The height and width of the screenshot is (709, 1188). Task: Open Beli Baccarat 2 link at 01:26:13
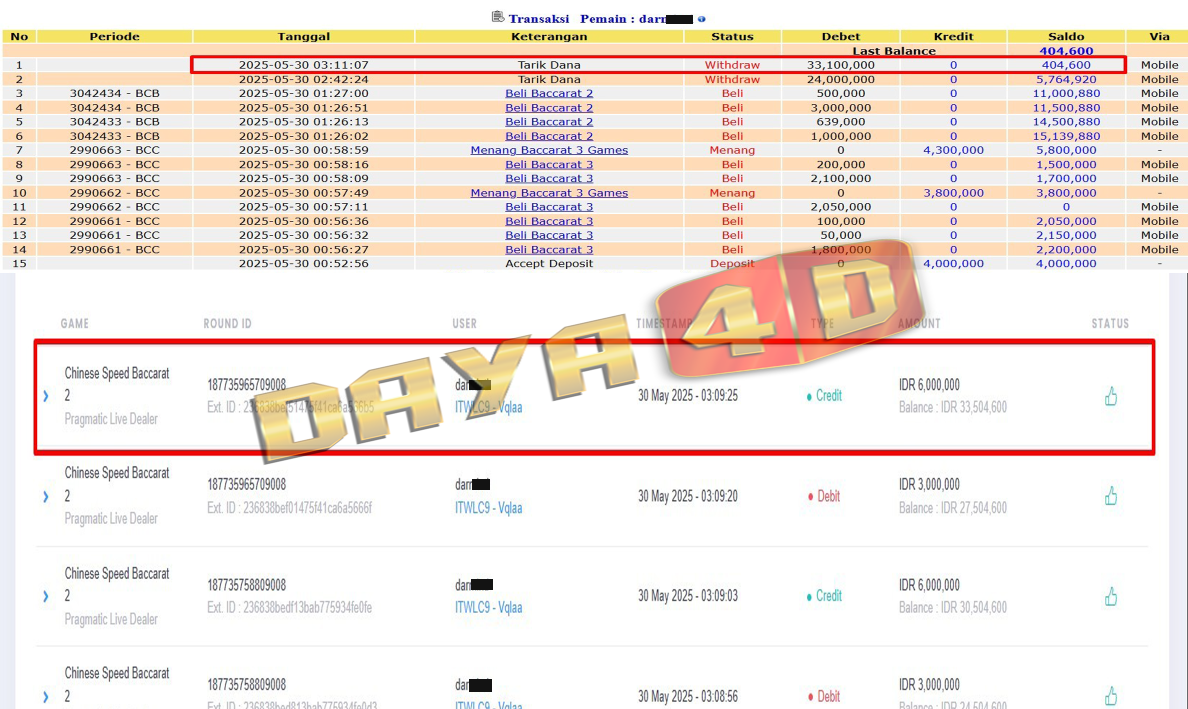click(x=549, y=121)
